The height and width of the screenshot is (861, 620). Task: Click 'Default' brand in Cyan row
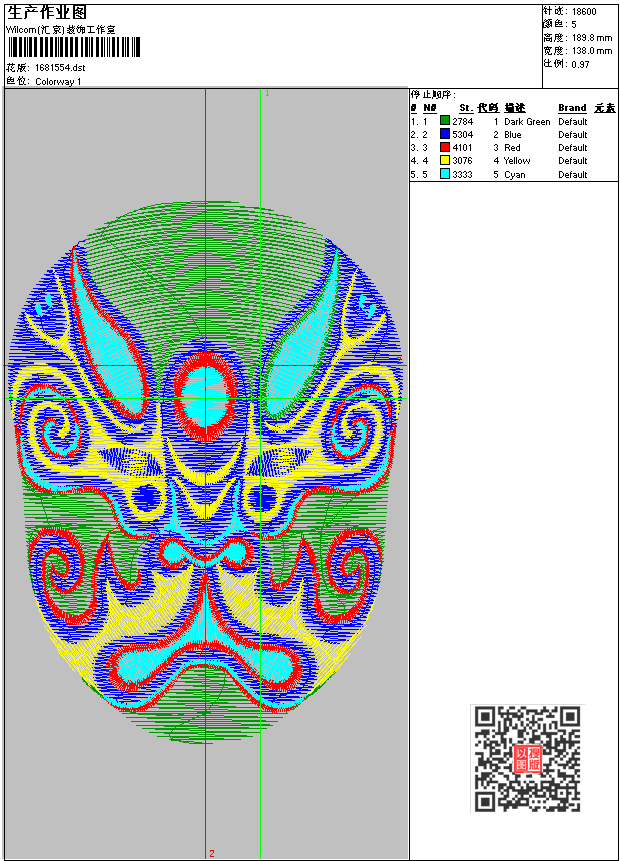pyautogui.click(x=573, y=175)
